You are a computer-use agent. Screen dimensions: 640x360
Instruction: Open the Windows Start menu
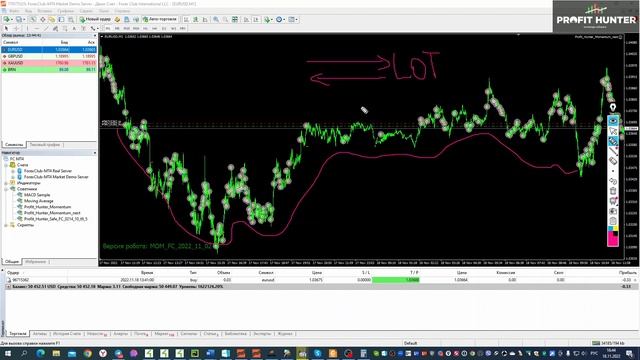click(x=8, y=353)
